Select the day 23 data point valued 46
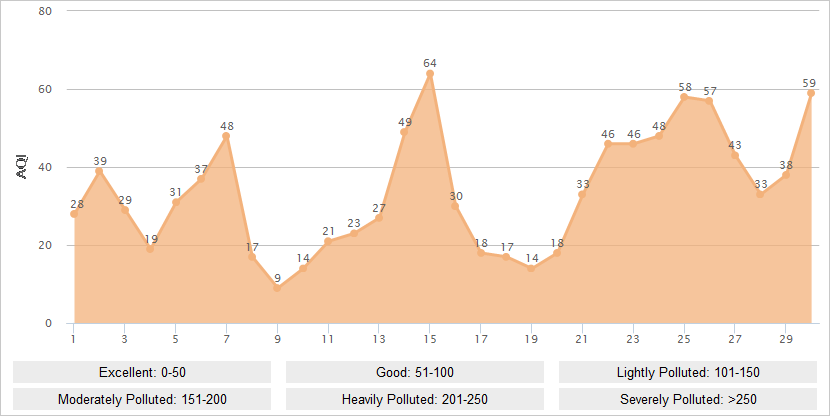This screenshot has height=416, width=830. [633, 143]
